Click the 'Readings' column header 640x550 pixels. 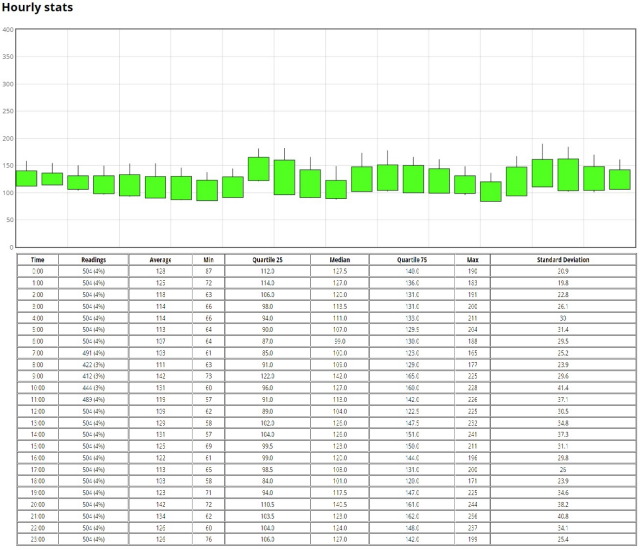coord(93,259)
